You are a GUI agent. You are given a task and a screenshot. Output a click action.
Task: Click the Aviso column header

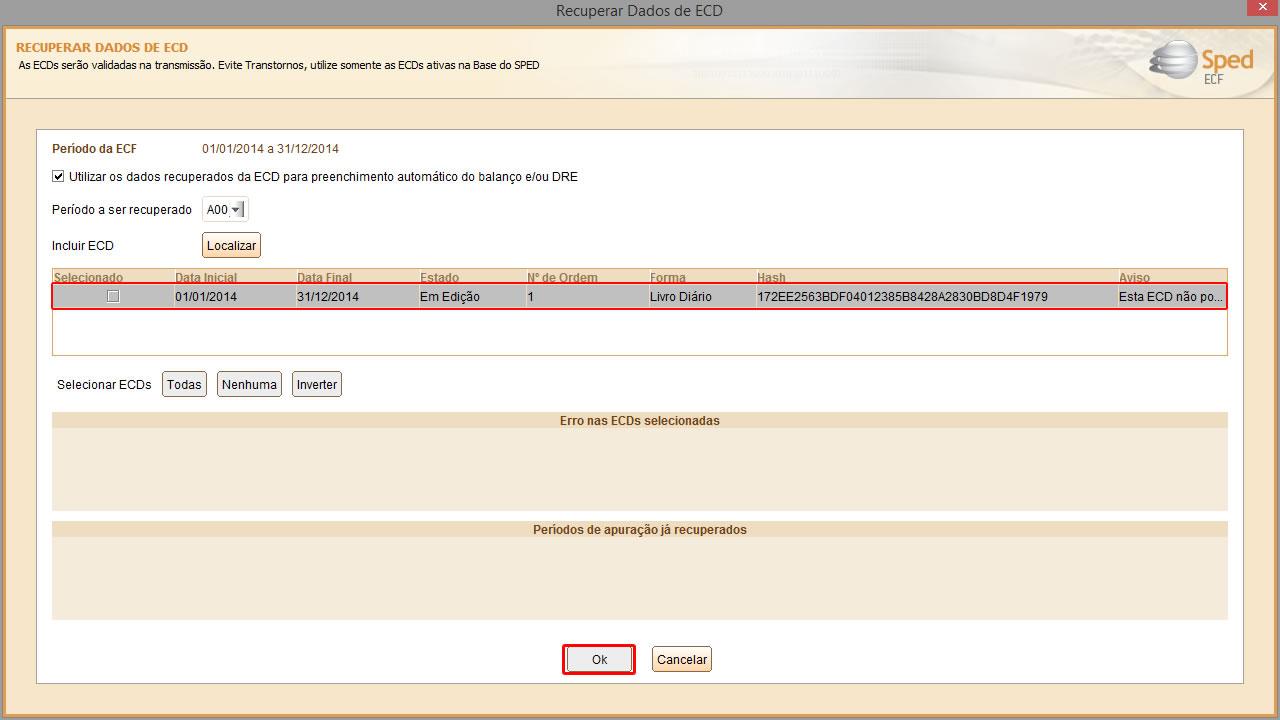pyautogui.click(x=1172, y=277)
